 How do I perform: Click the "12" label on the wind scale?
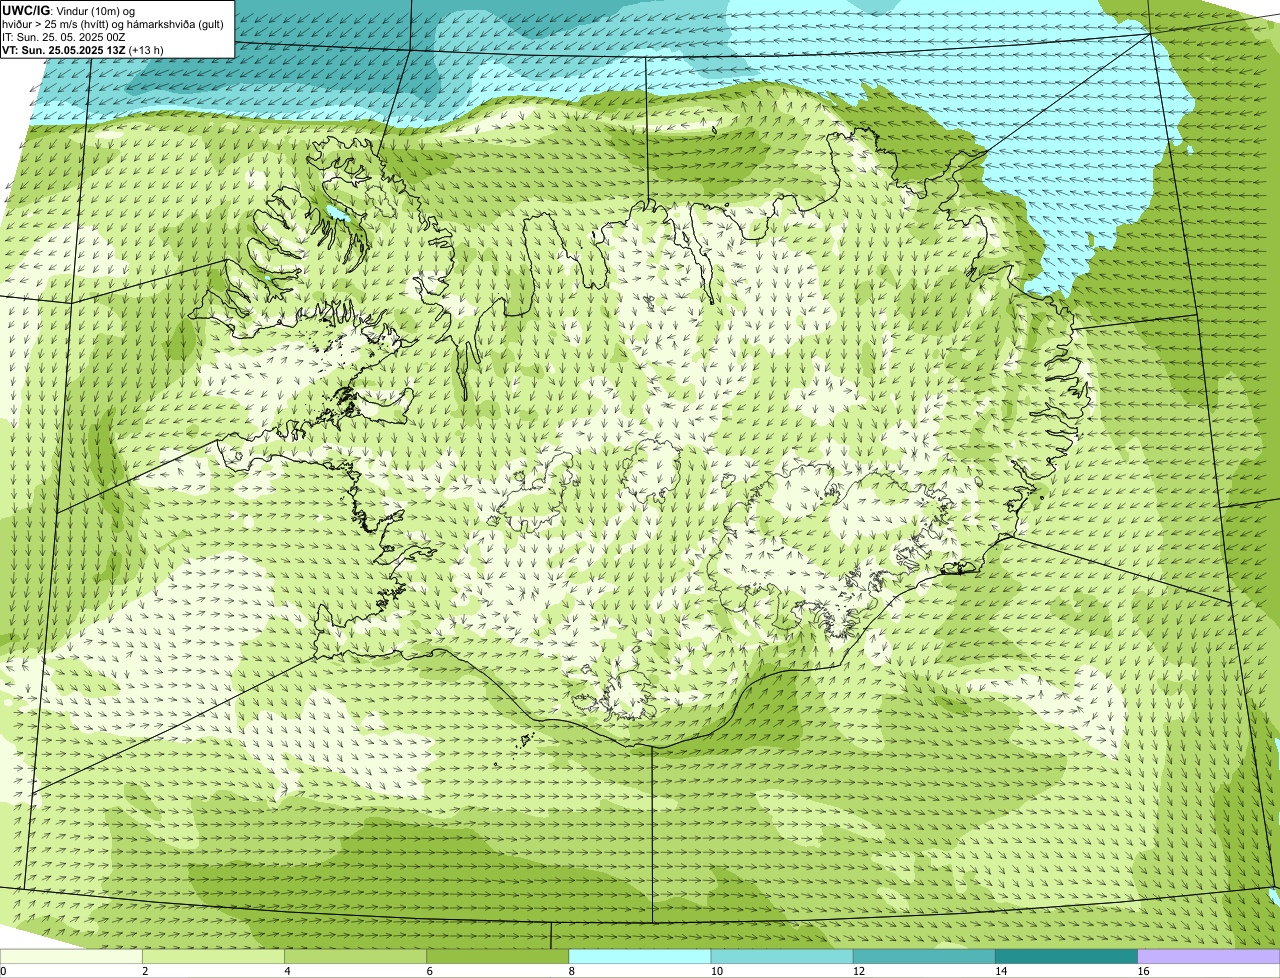pos(858,971)
